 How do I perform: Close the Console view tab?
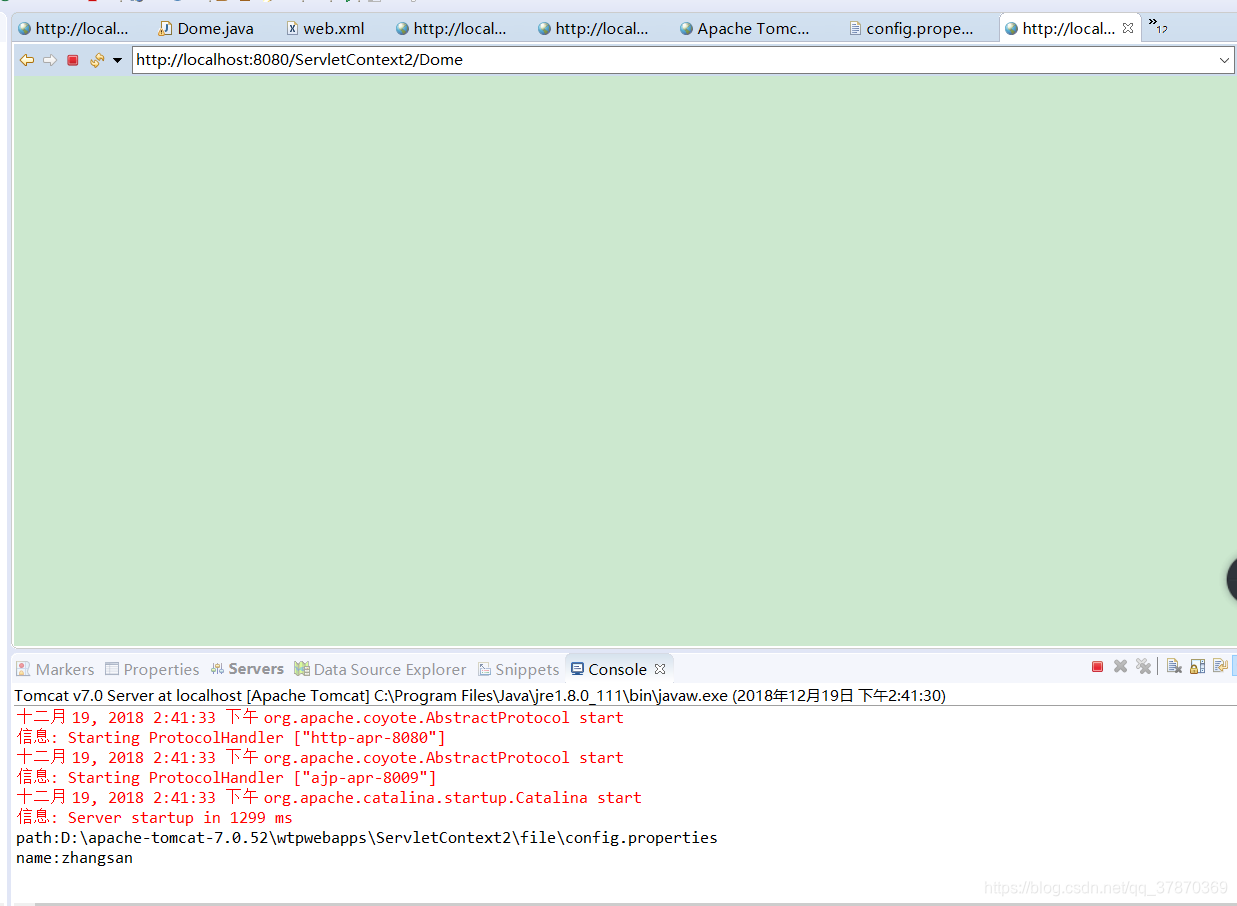[660, 669]
